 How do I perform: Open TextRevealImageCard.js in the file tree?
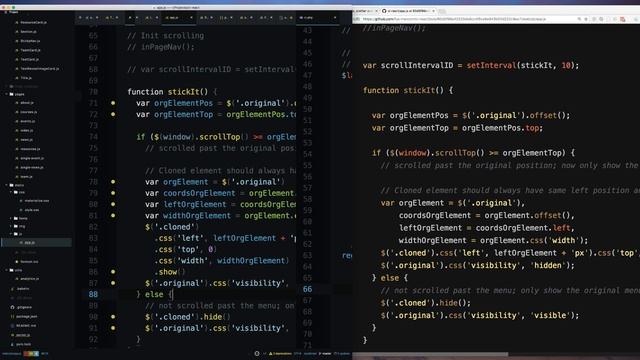click(x=40, y=69)
